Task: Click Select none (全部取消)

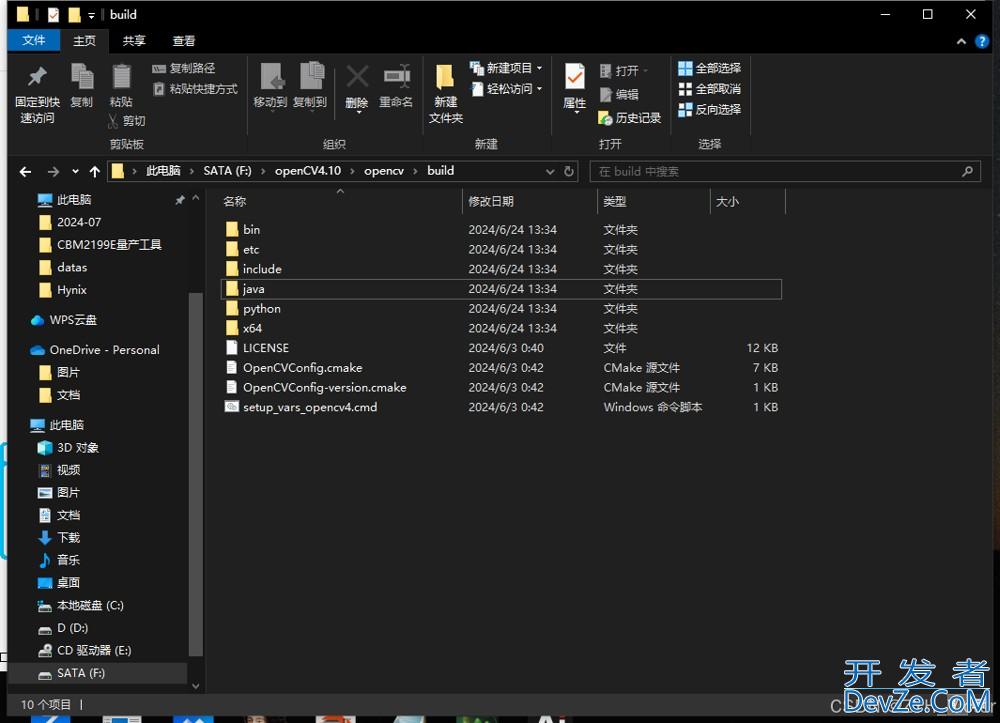Action: click(710, 89)
